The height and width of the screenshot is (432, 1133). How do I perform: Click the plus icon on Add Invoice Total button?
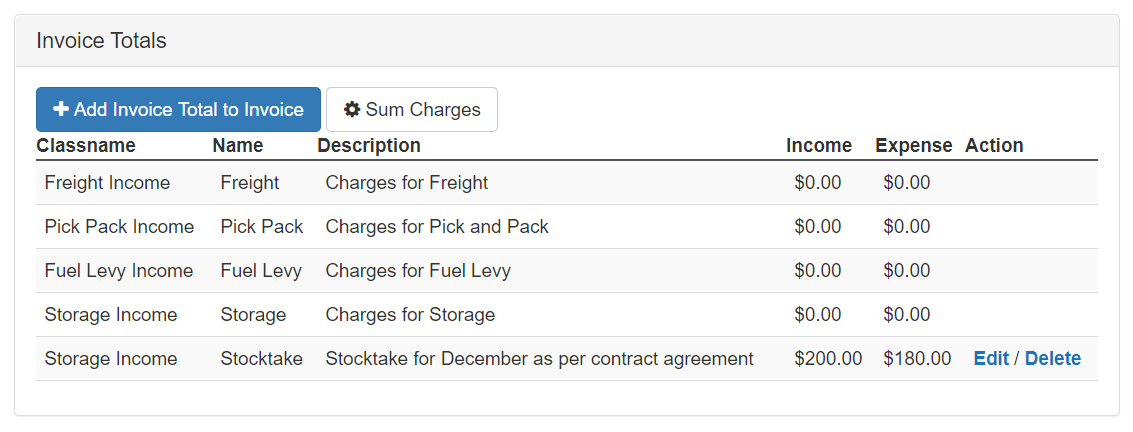click(61, 110)
